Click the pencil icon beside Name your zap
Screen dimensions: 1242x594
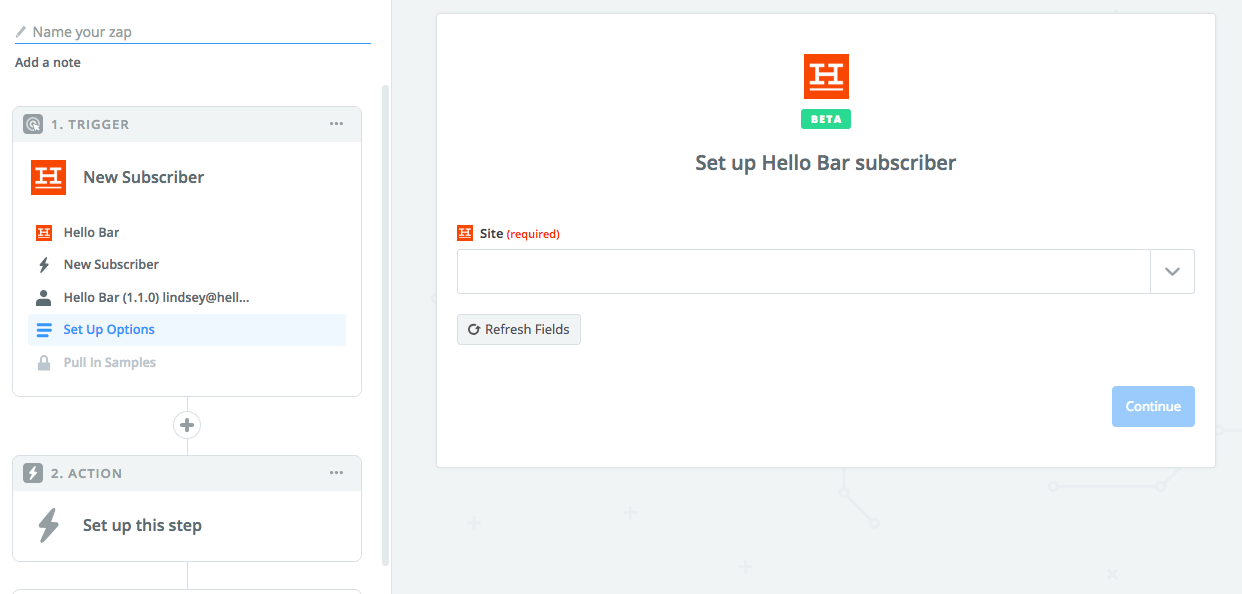coord(21,32)
